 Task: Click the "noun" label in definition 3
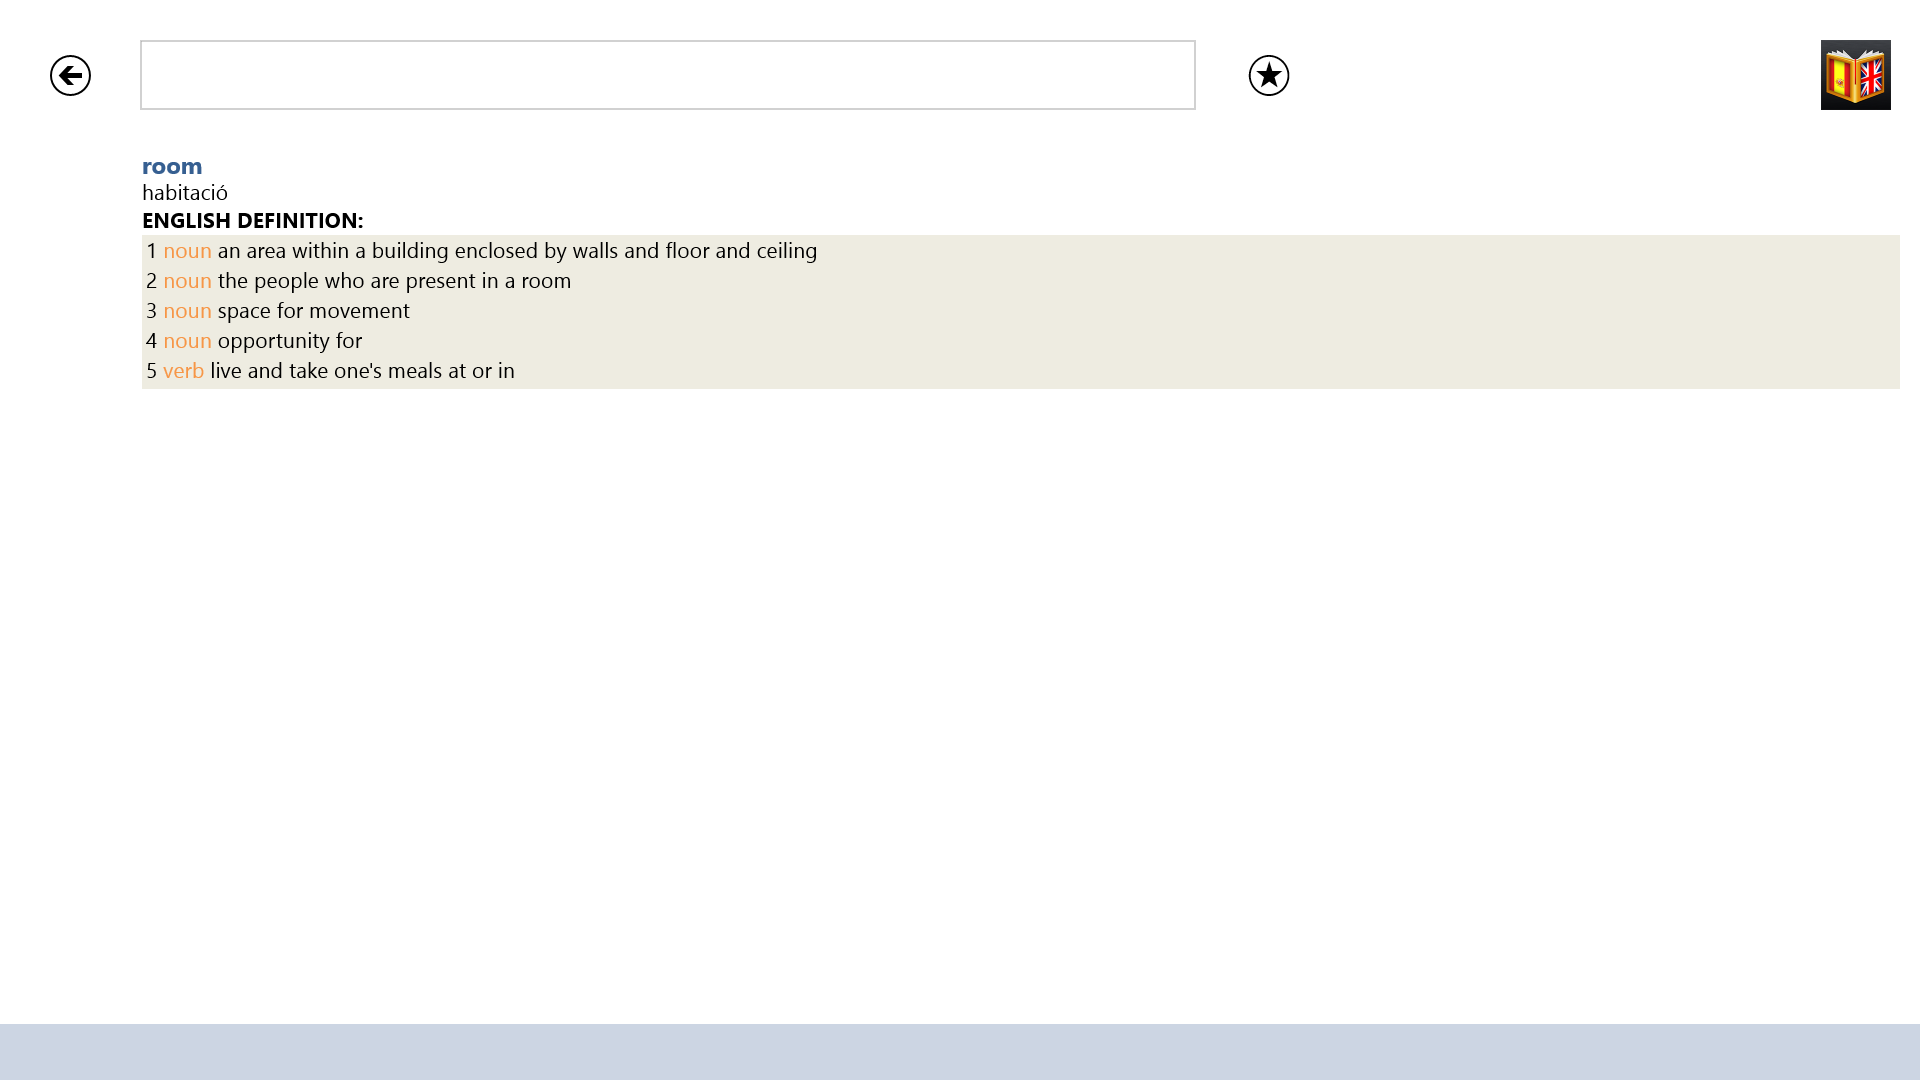click(187, 311)
